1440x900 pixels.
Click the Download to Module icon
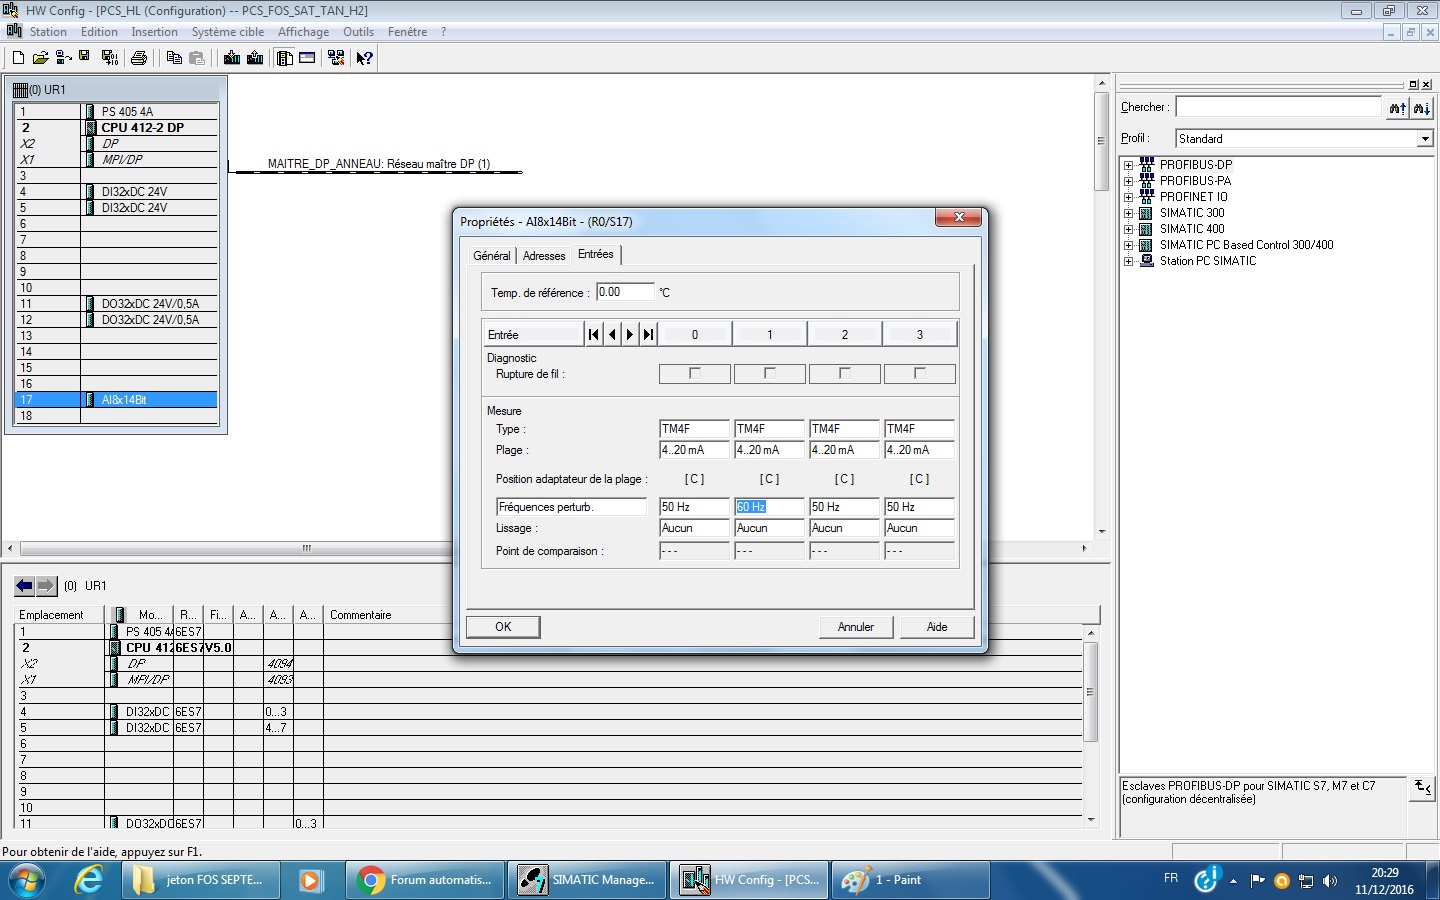tap(232, 58)
